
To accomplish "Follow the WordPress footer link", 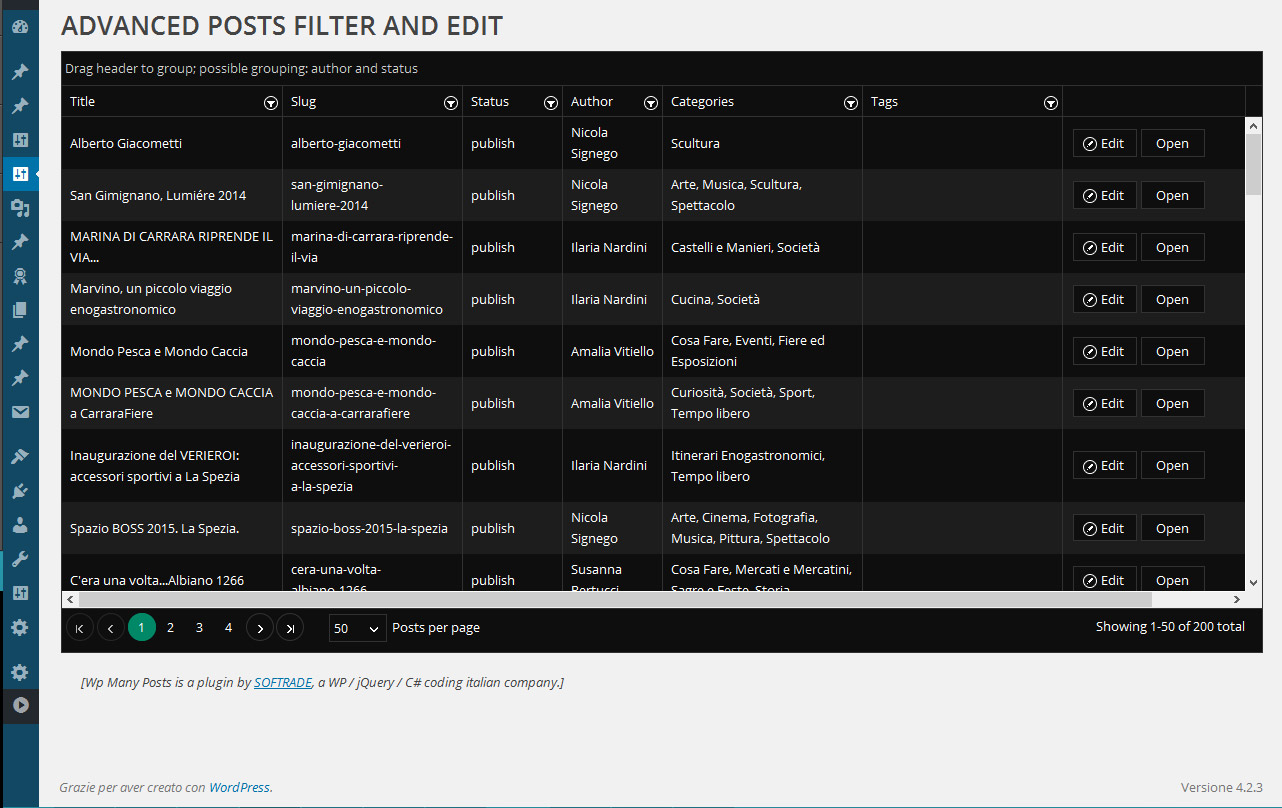I will [x=239, y=787].
